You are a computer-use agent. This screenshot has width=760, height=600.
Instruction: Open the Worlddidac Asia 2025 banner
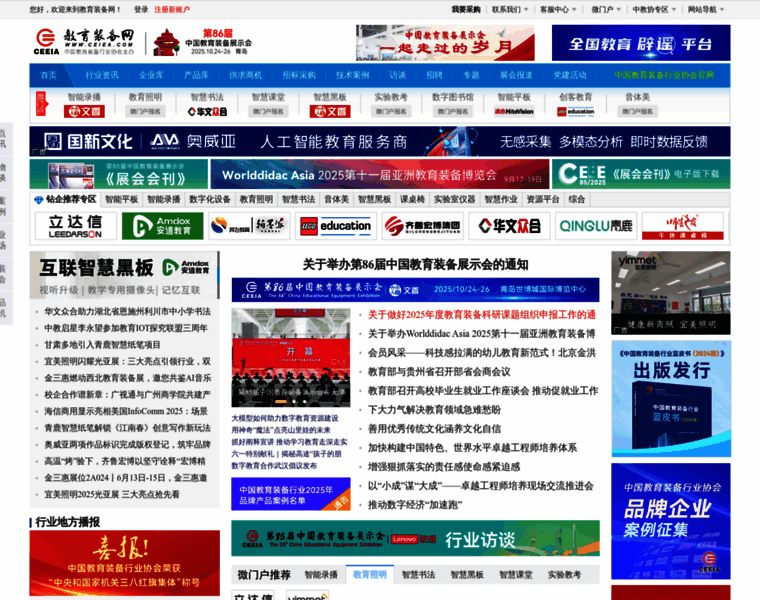(x=380, y=174)
